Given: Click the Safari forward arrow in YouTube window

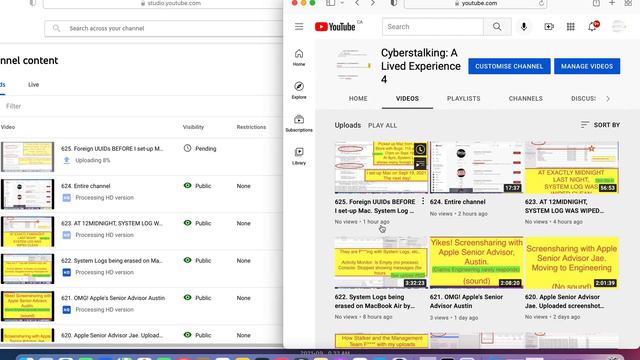Looking at the screenshot, I should pos(372,3).
